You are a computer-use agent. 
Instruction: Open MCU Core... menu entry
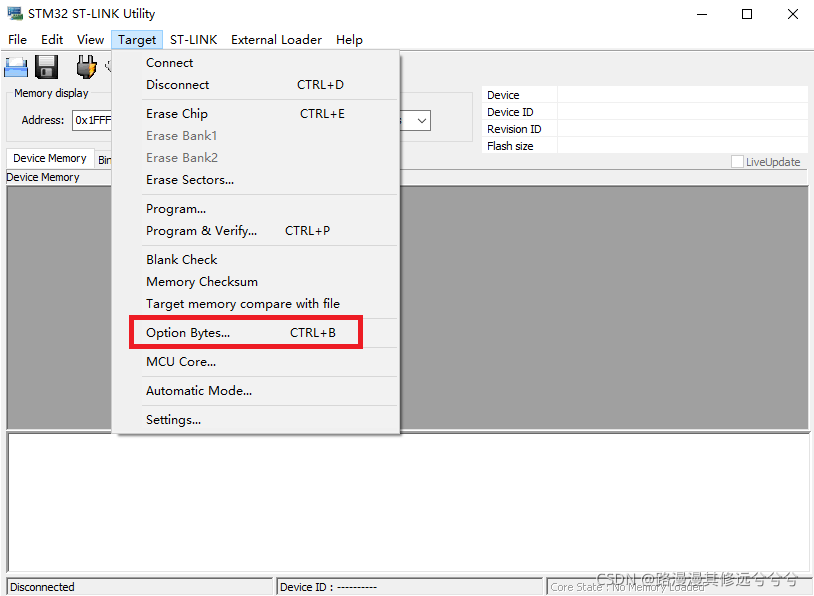point(256,362)
